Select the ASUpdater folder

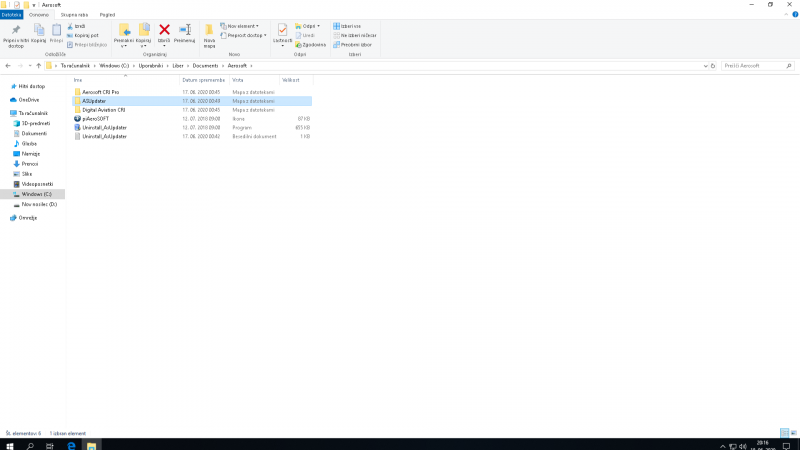point(192,101)
